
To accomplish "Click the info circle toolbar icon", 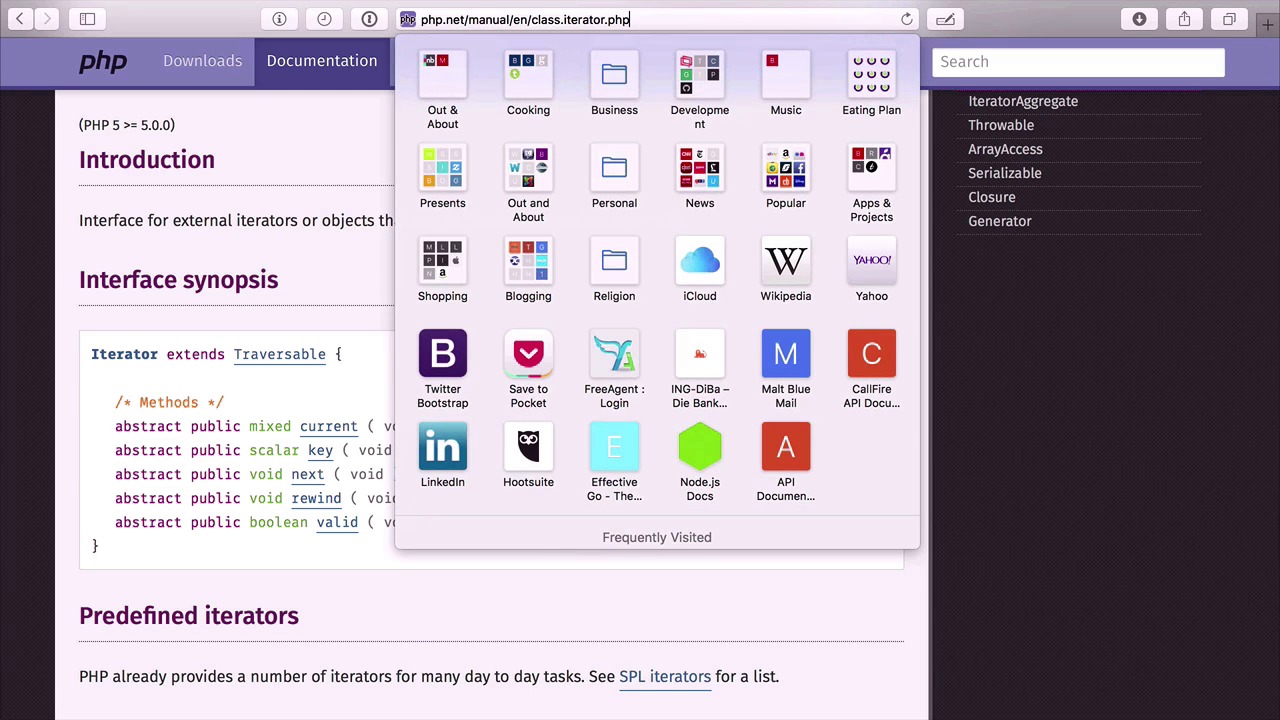I will click(x=279, y=19).
